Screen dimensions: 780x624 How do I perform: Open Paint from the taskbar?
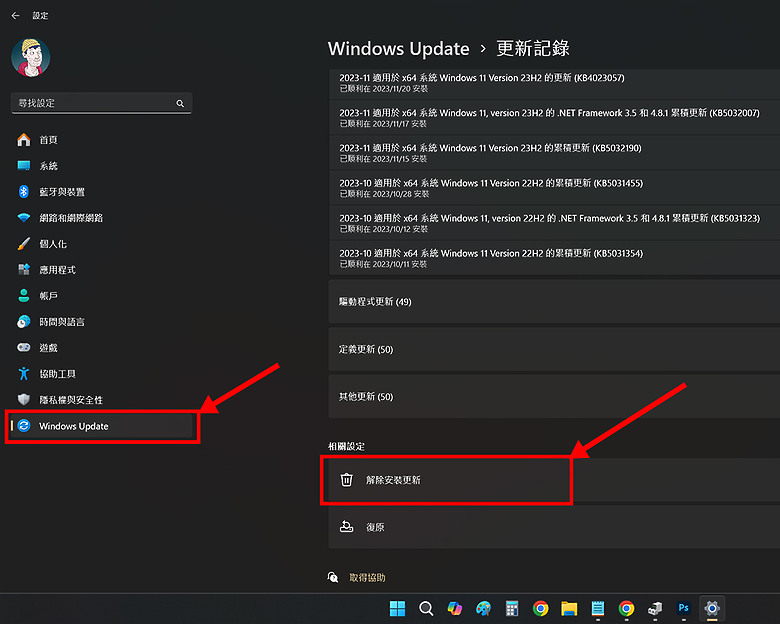tap(483, 608)
